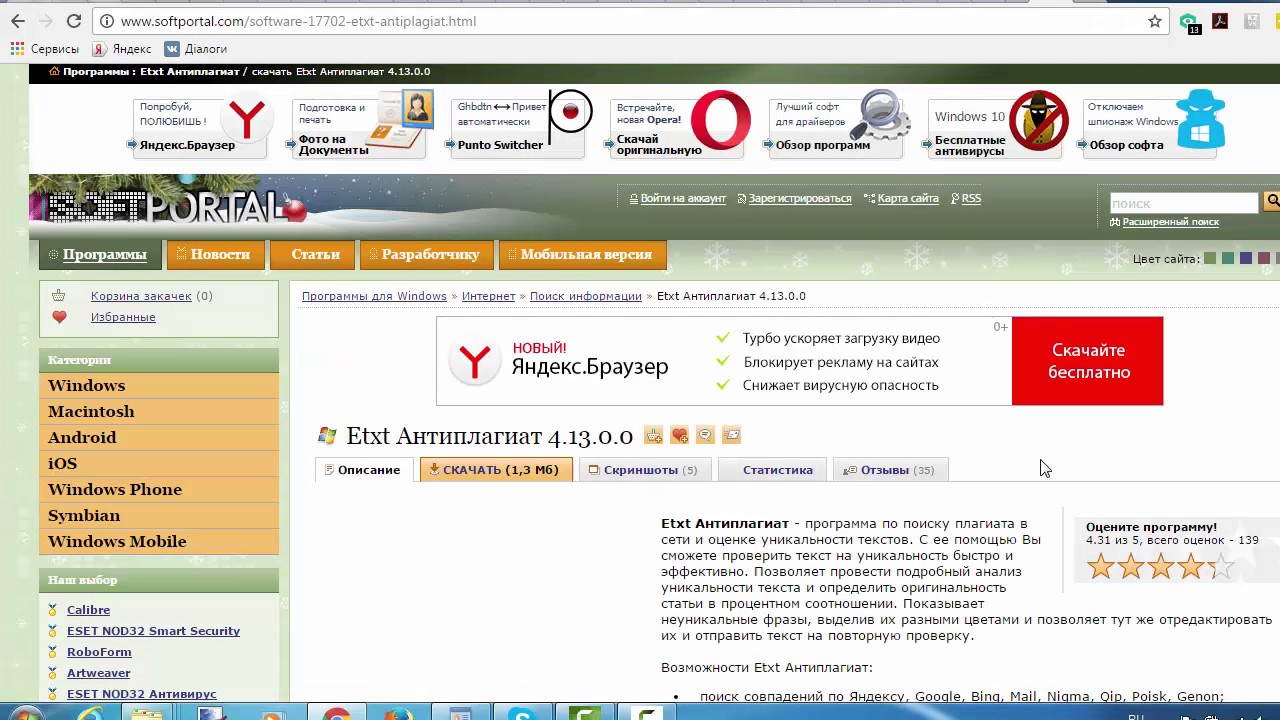Click the mail icon beside the title
This screenshot has height=720, width=1280.
[x=731, y=435]
